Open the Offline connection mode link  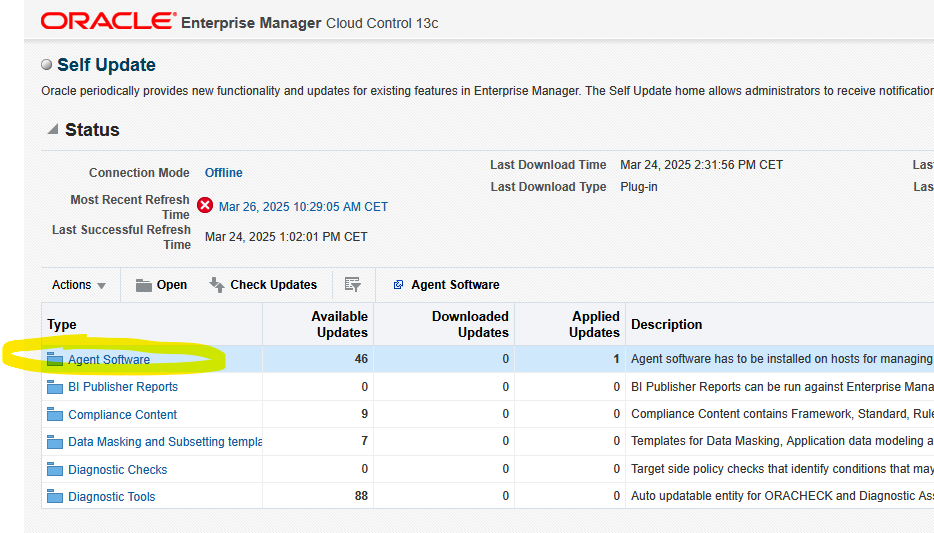pyautogui.click(x=223, y=173)
